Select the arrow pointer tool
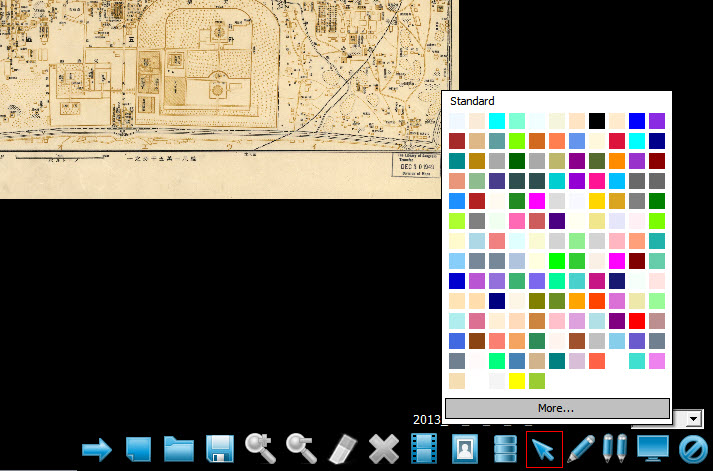This screenshot has width=713, height=471. 544,449
